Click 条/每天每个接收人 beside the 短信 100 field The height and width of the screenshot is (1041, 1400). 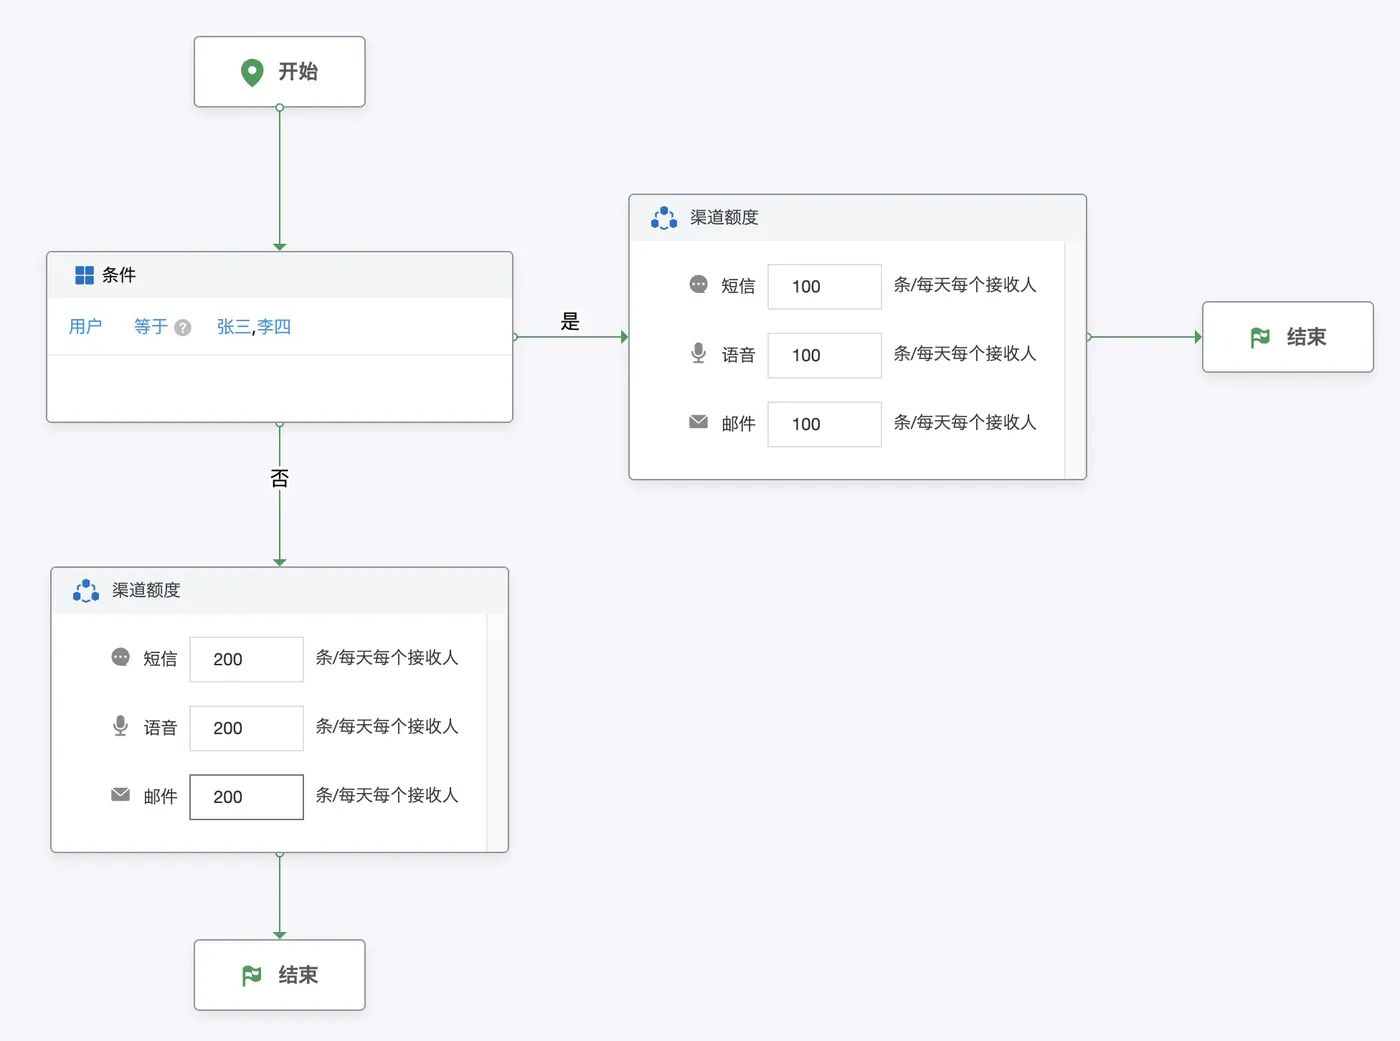click(x=965, y=285)
